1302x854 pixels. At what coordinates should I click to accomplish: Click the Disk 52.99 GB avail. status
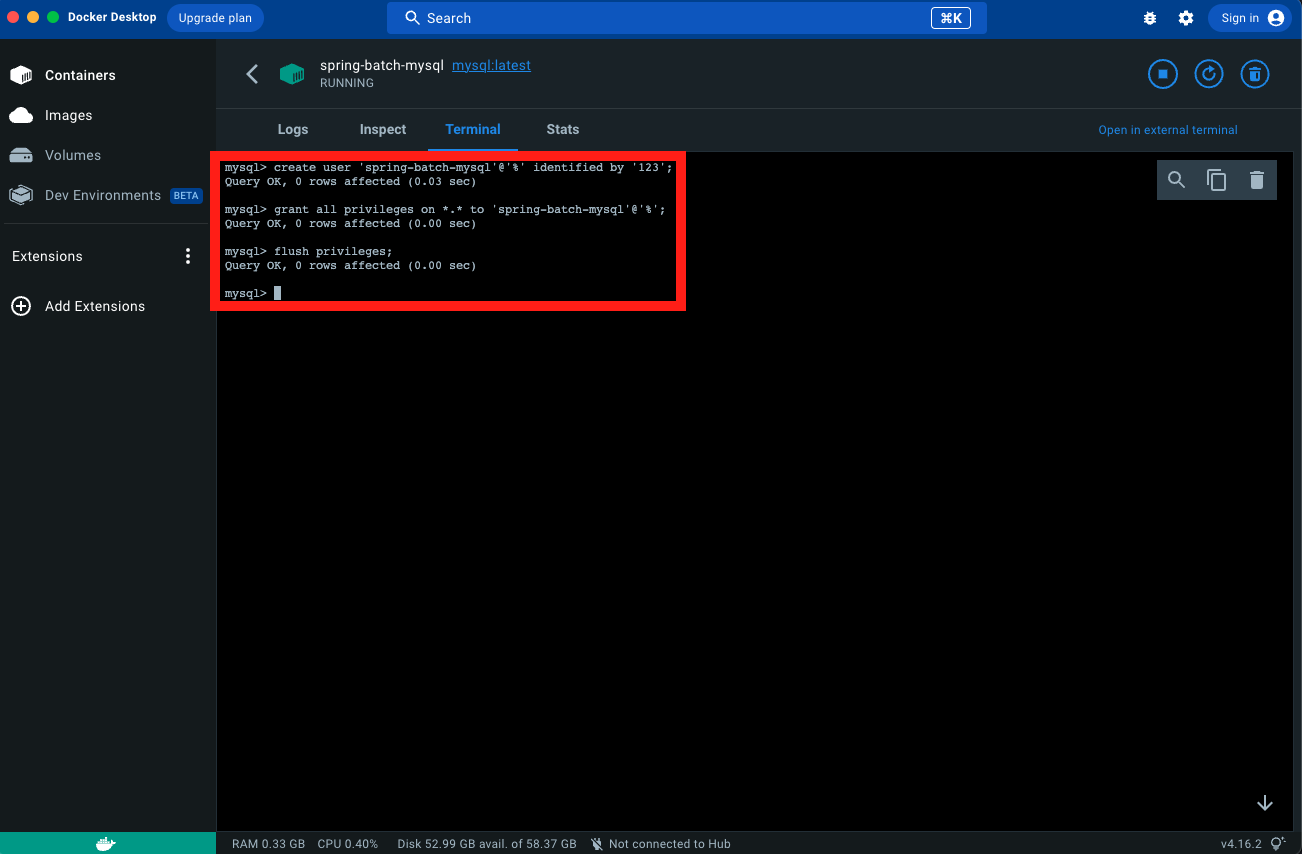pos(486,844)
